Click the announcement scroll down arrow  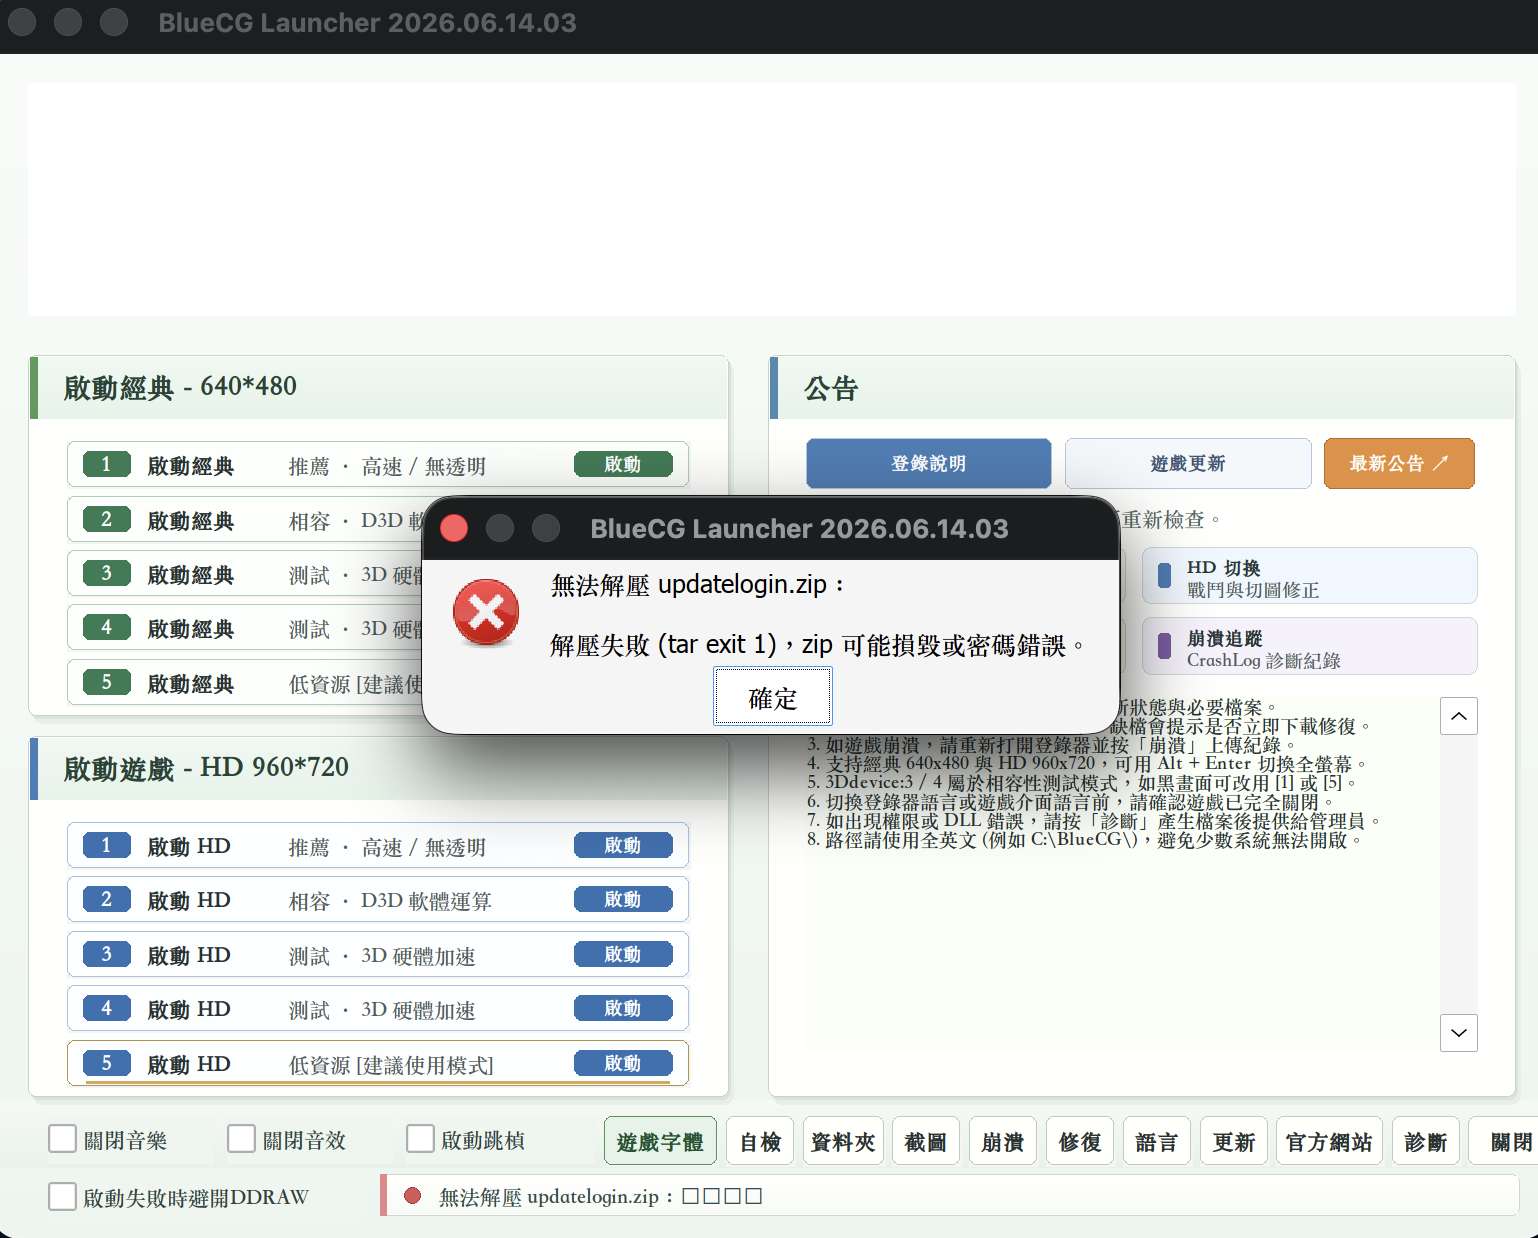(1459, 1033)
